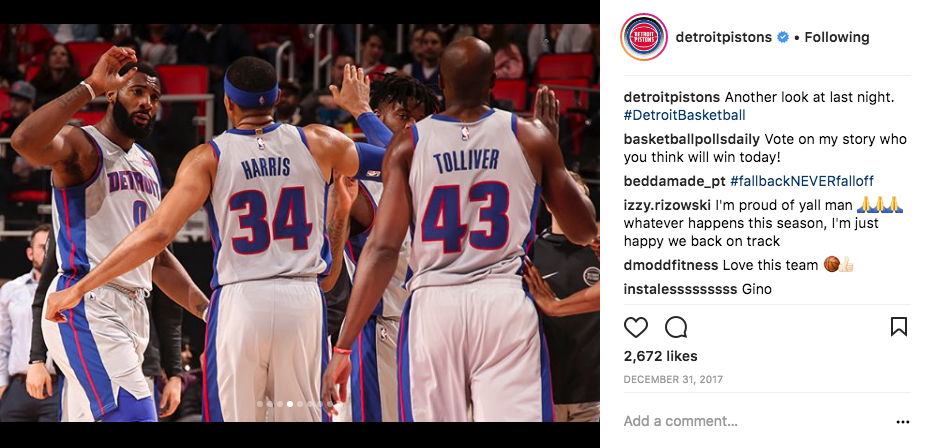
Task: Visit the dmoddfitness profile
Action: (x=671, y=265)
